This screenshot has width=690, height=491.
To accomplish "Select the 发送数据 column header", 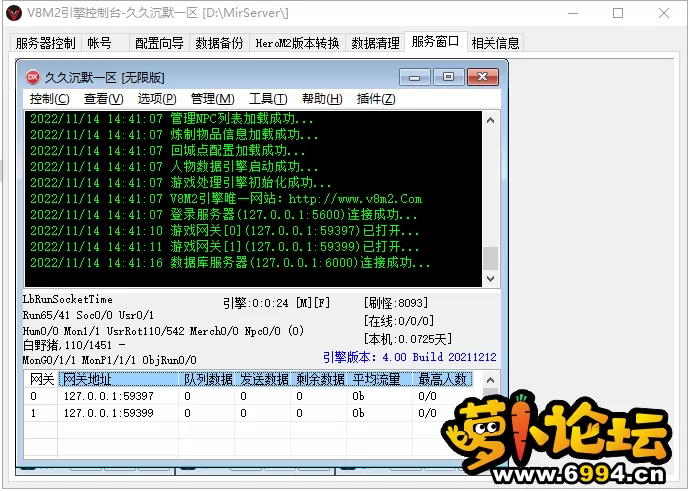I will (263, 379).
